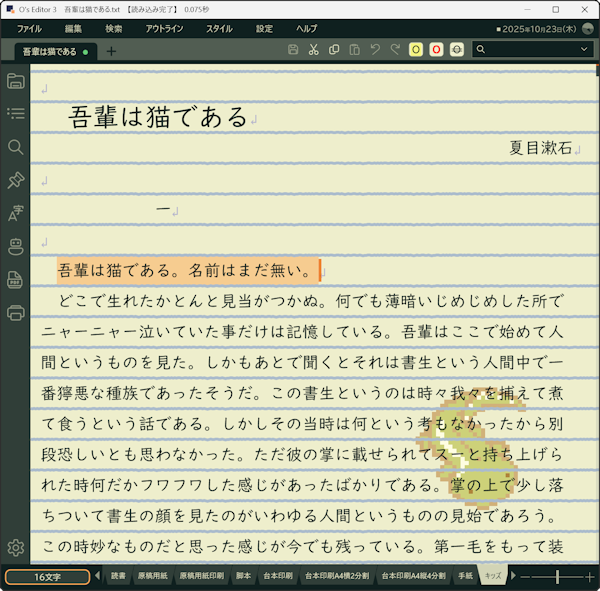This screenshot has height=591, width=600.
Task: Click the pushpin icon in sidebar
Action: click(x=15, y=180)
